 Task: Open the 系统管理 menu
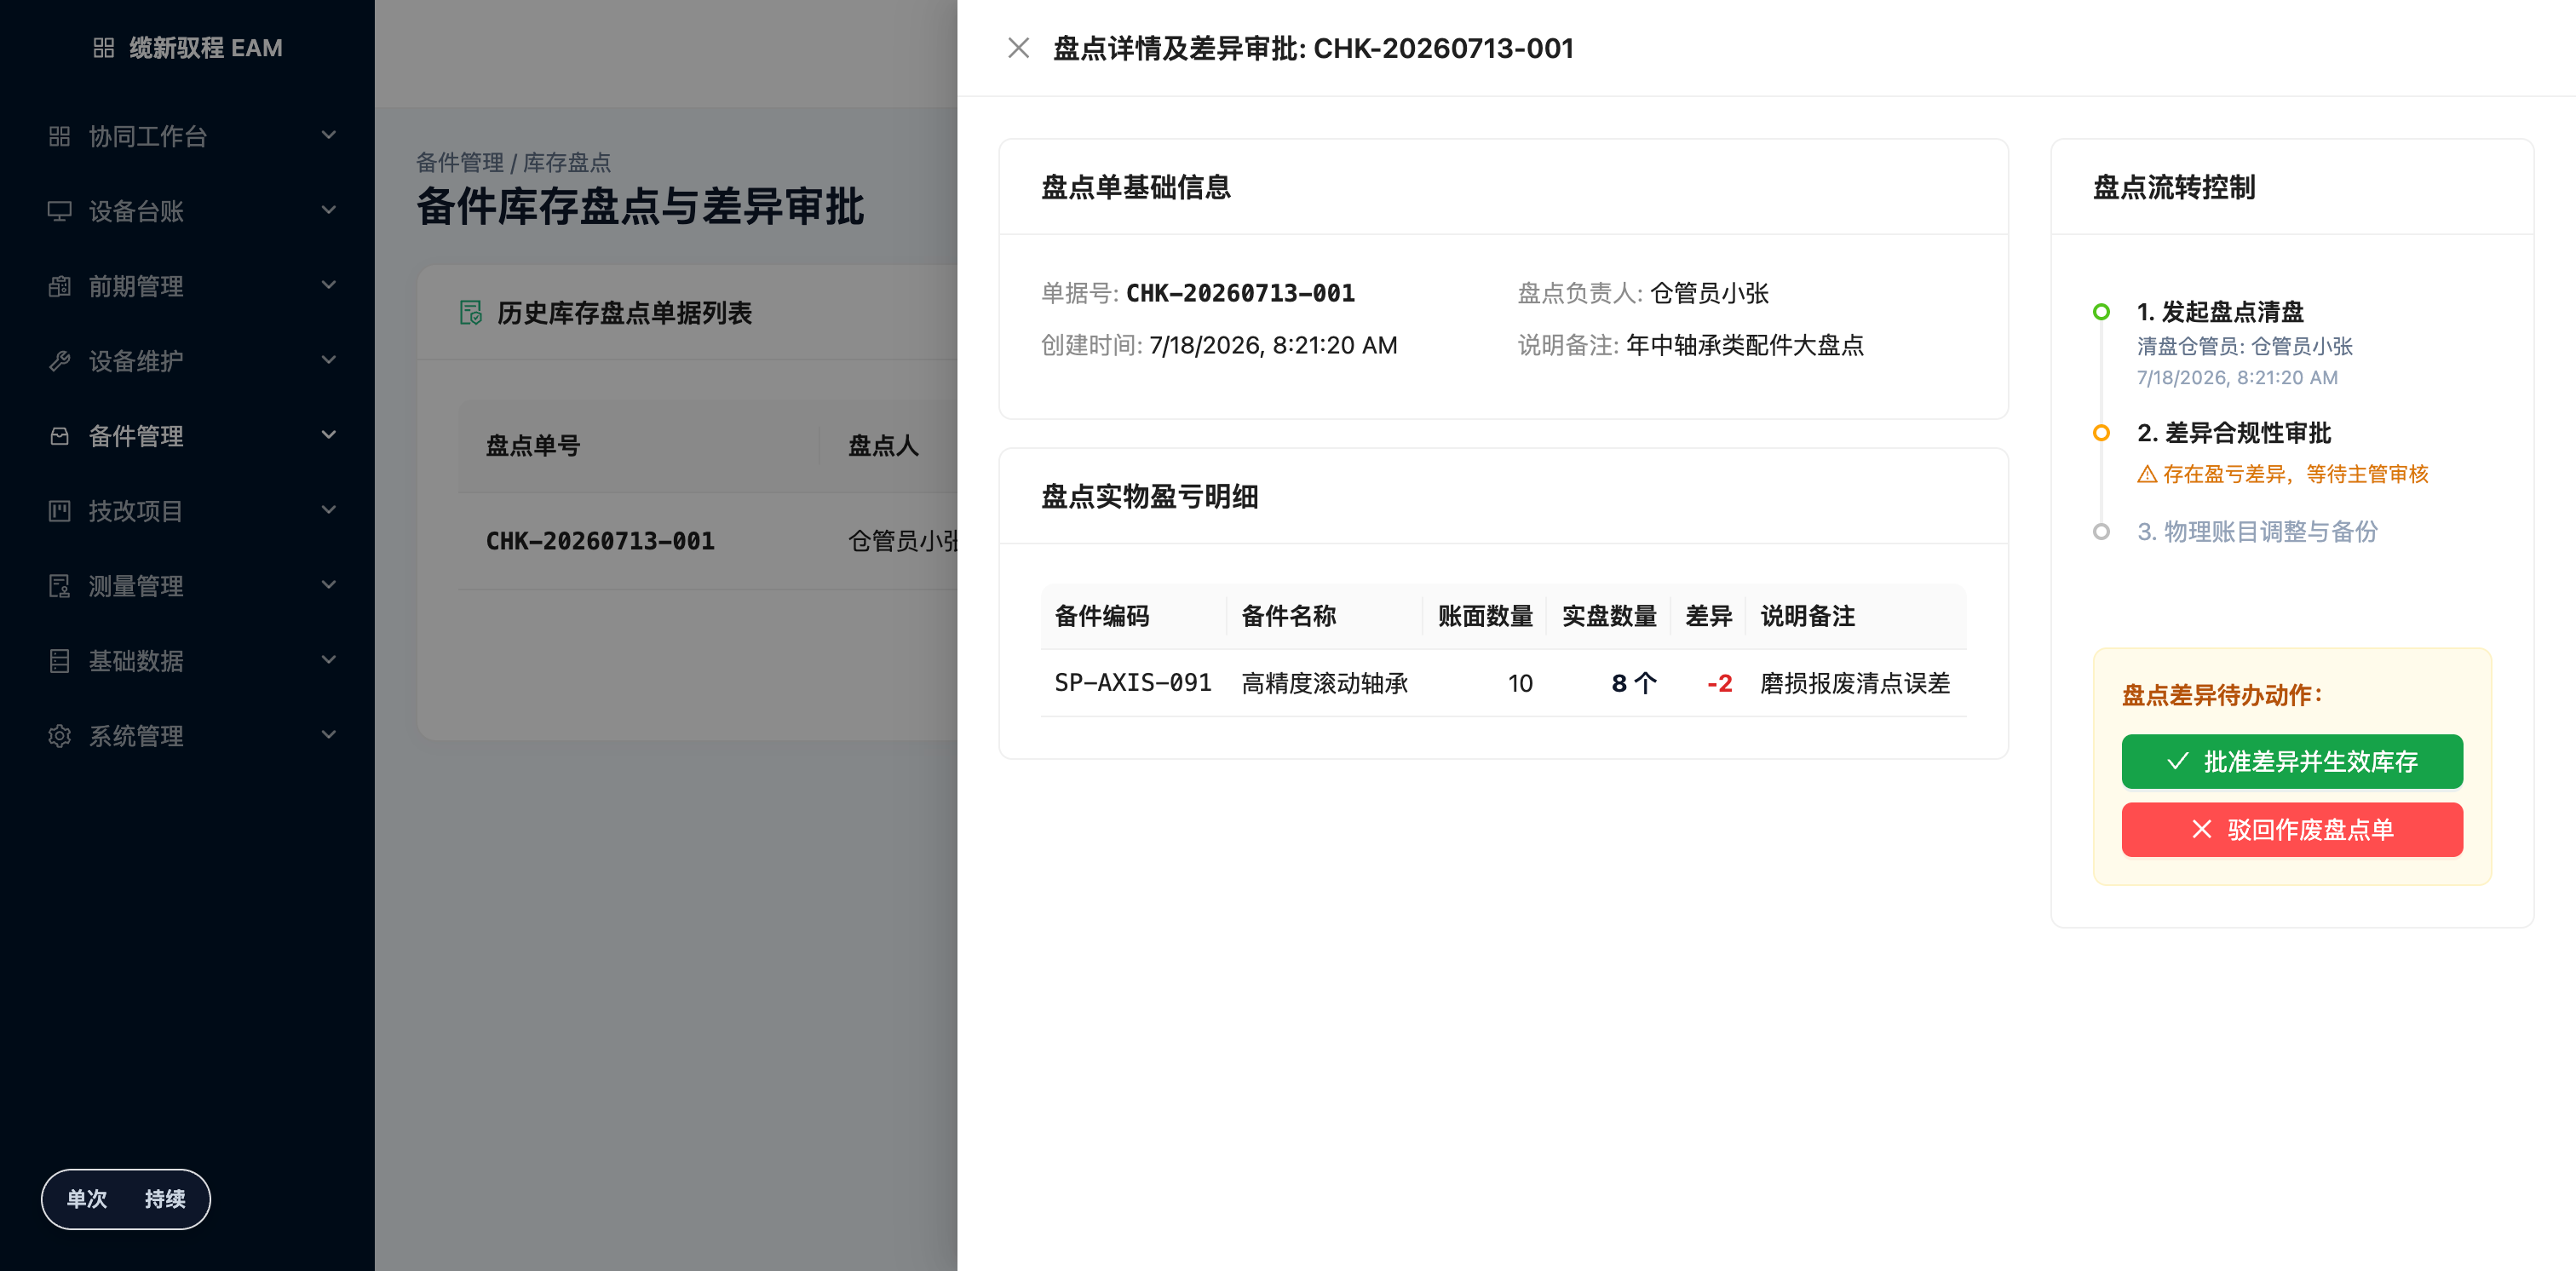point(187,736)
